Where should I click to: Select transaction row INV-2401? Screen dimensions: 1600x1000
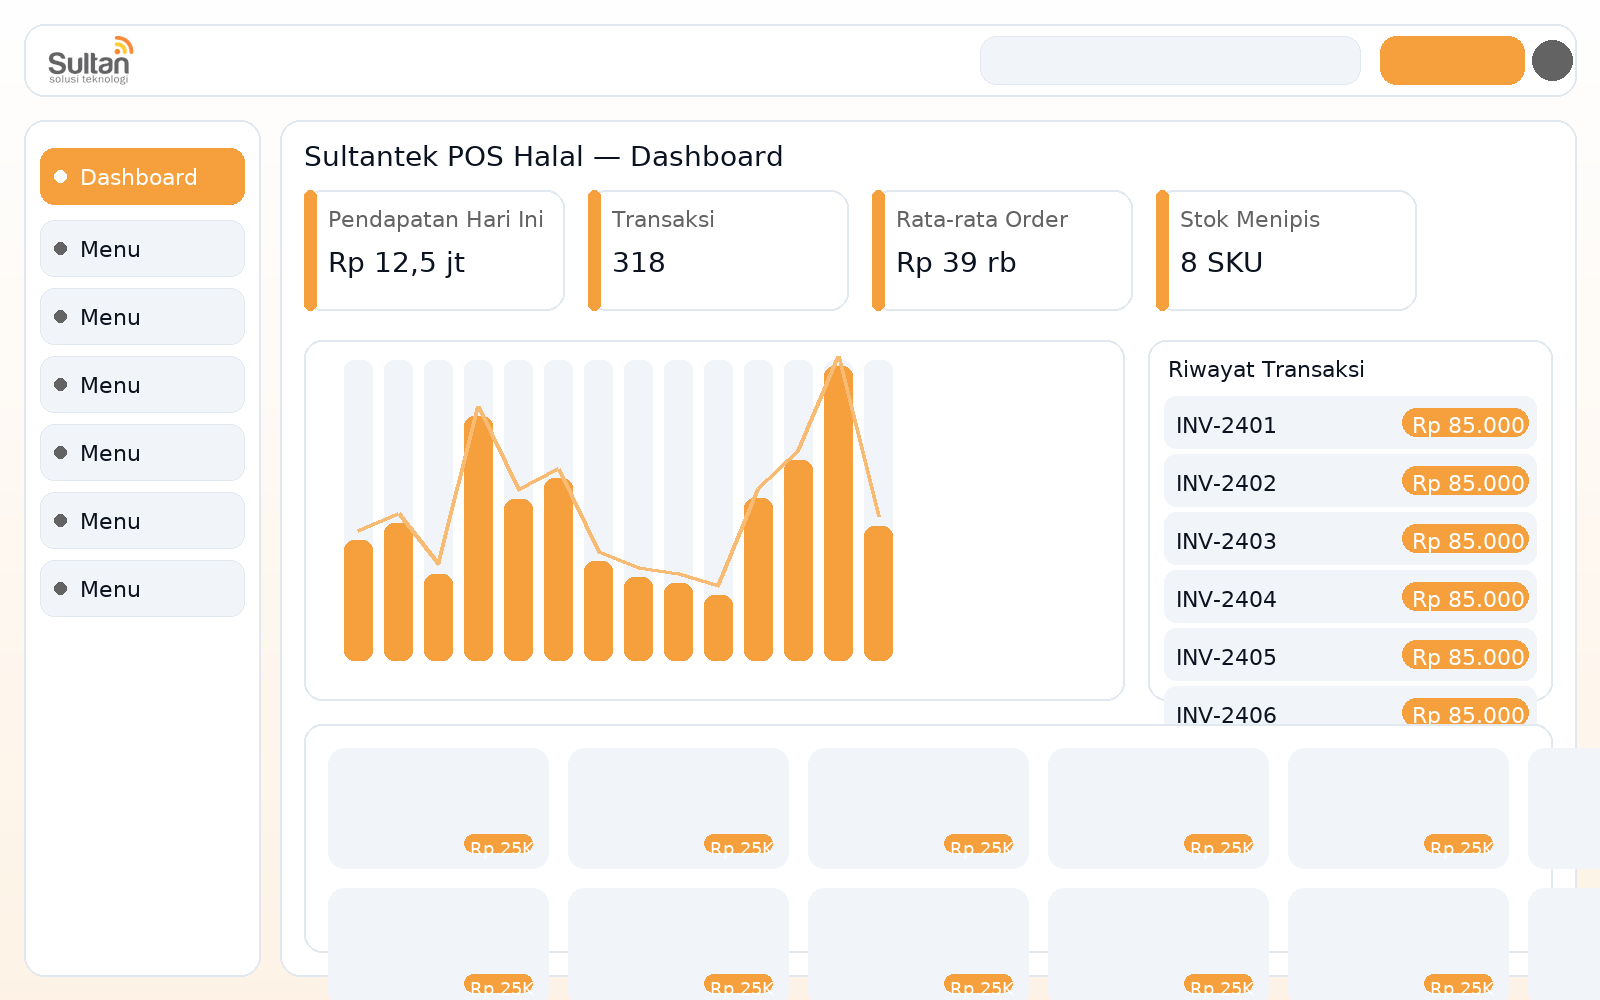tap(1350, 424)
